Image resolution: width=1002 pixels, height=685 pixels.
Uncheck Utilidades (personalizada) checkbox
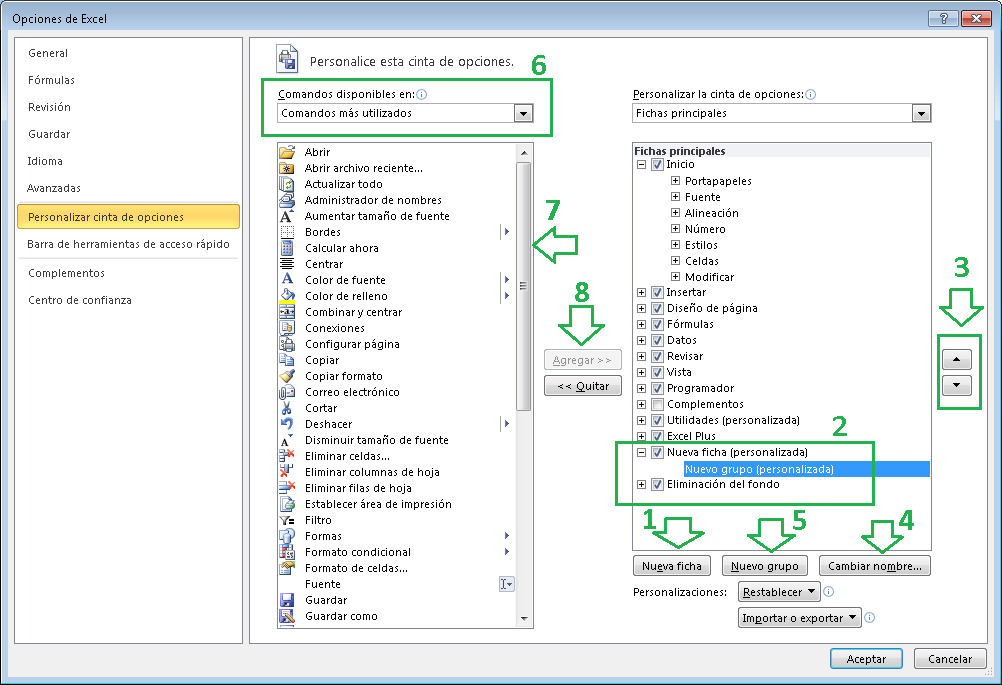pos(657,420)
